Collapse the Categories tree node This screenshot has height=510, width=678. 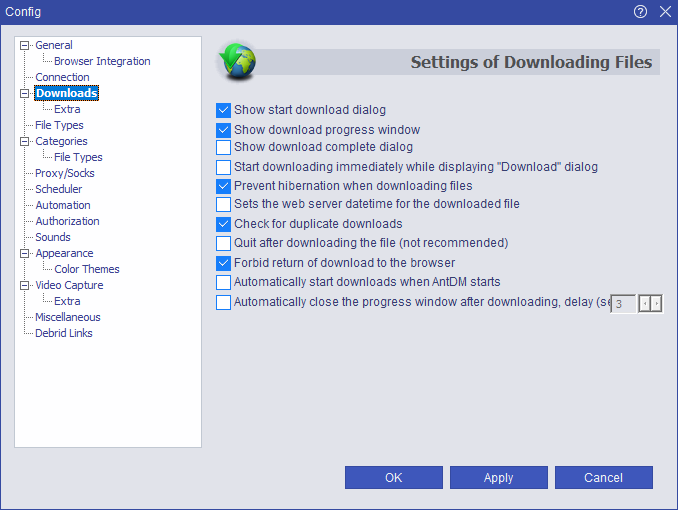pos(25,141)
